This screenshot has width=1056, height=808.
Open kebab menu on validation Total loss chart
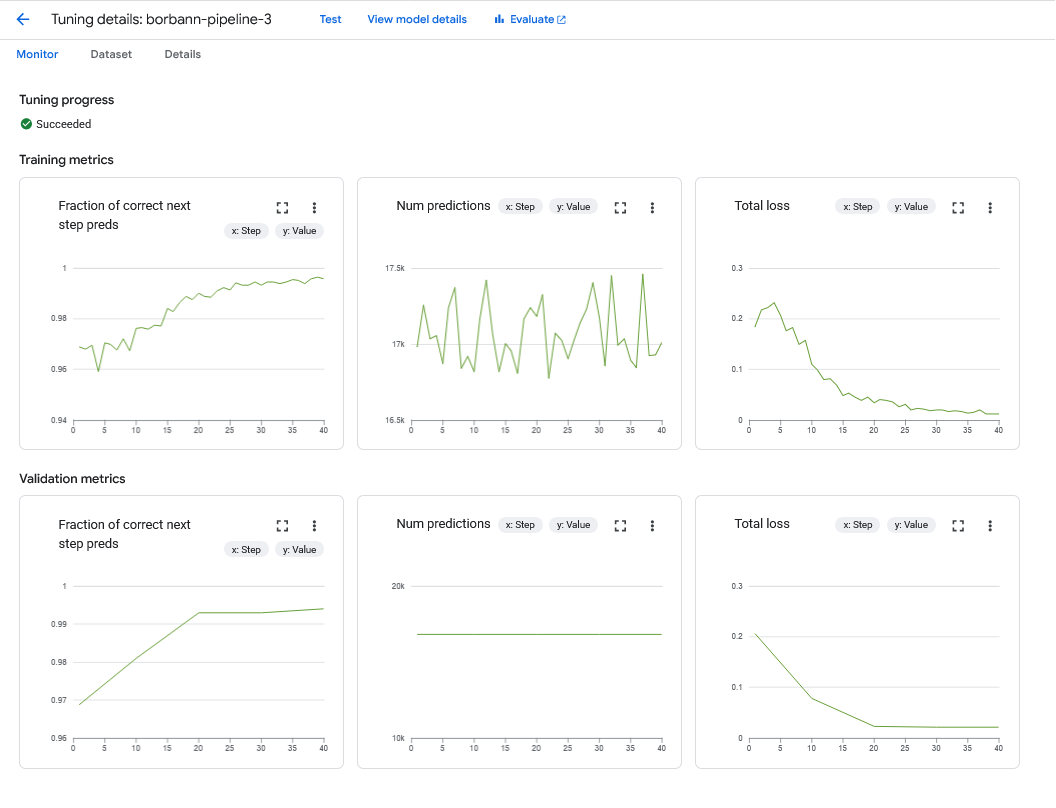point(990,525)
